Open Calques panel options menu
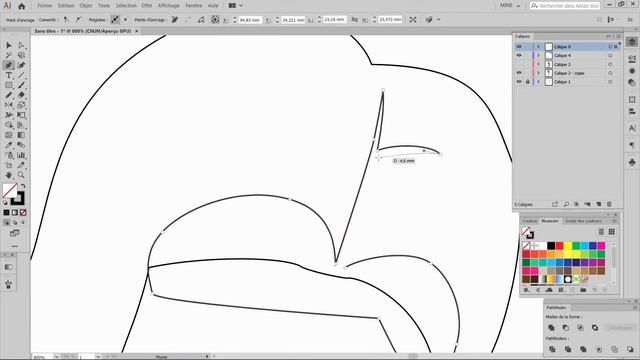The height and width of the screenshot is (360, 640). click(x=618, y=36)
